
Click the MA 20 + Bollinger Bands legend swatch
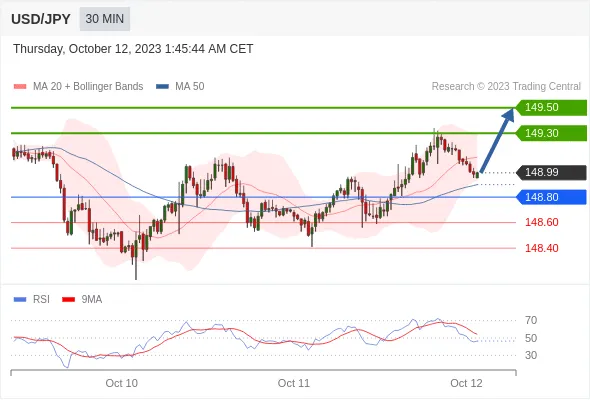[20, 87]
